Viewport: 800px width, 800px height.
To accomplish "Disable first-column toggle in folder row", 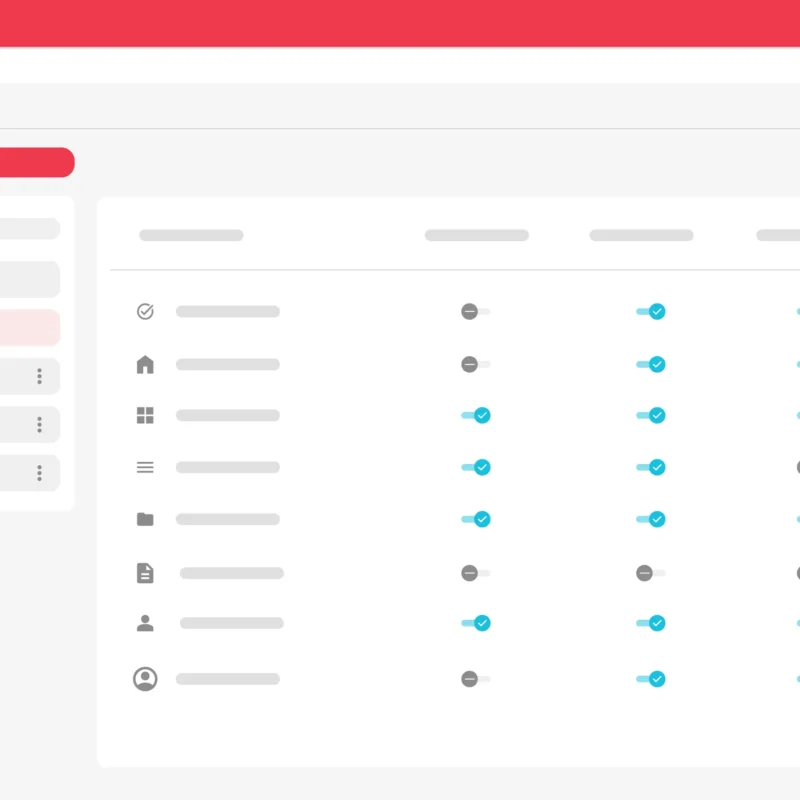I will (476, 519).
